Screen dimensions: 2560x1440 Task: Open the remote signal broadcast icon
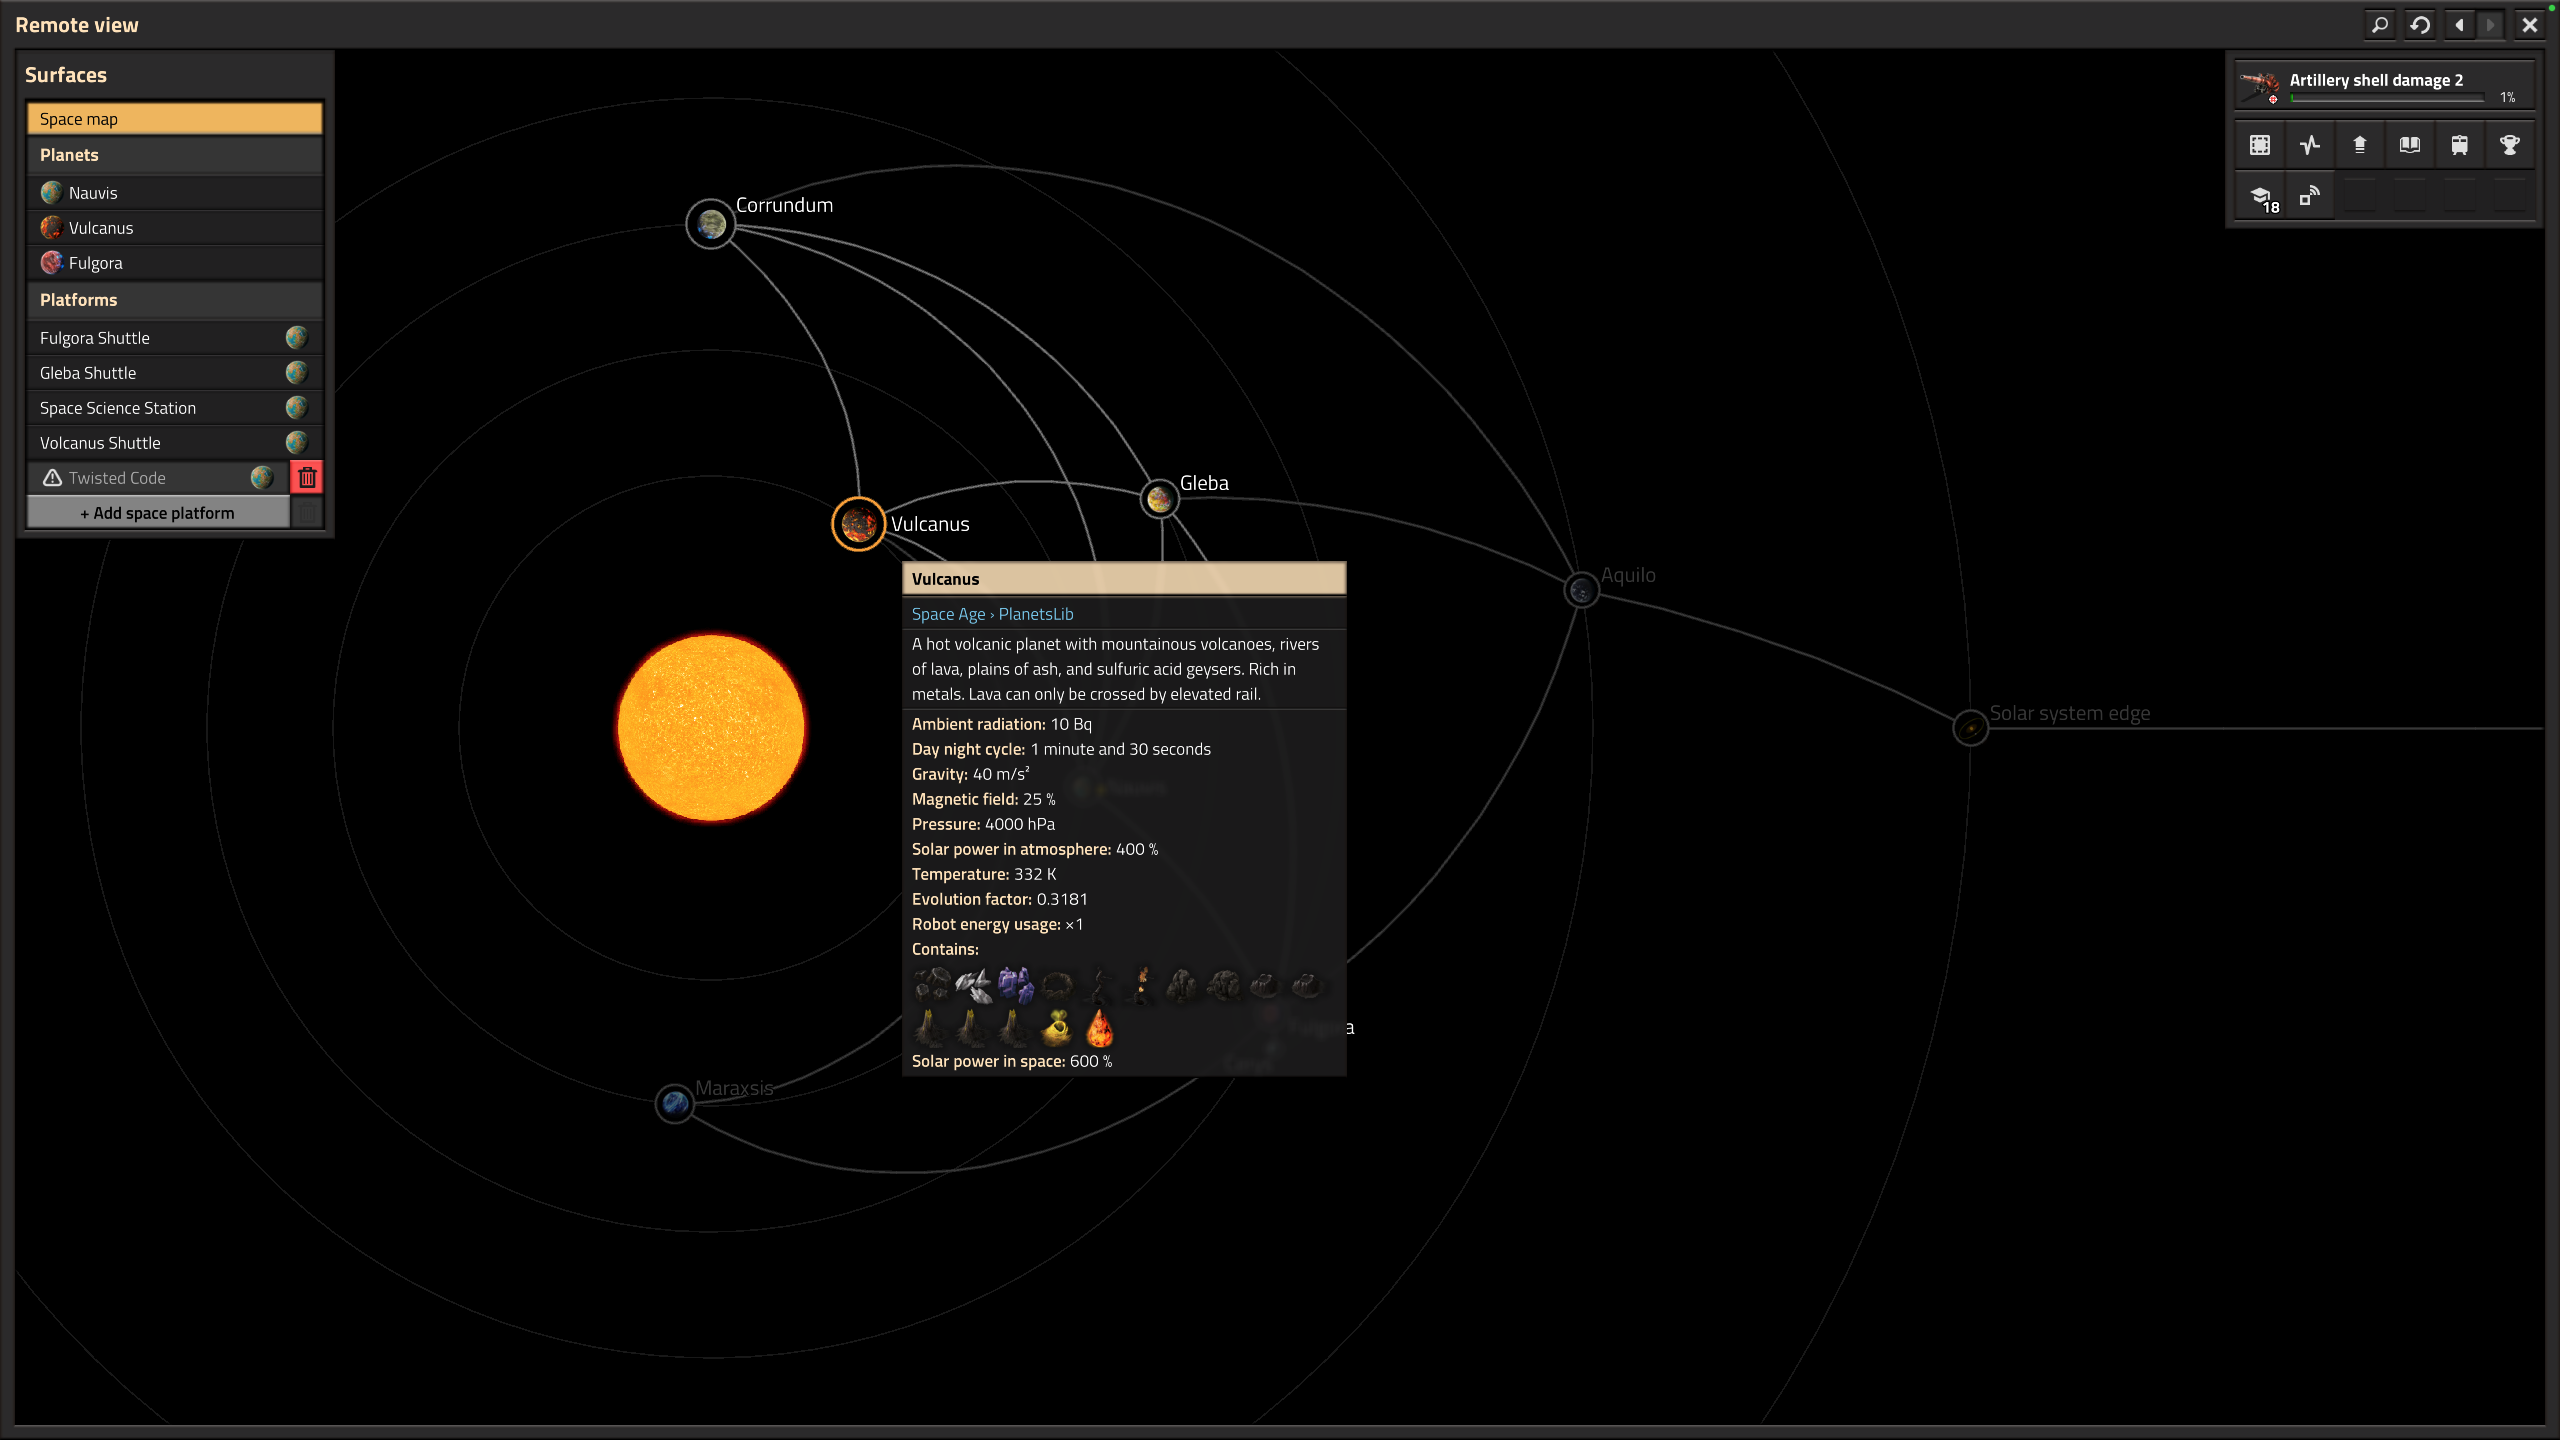click(2310, 196)
